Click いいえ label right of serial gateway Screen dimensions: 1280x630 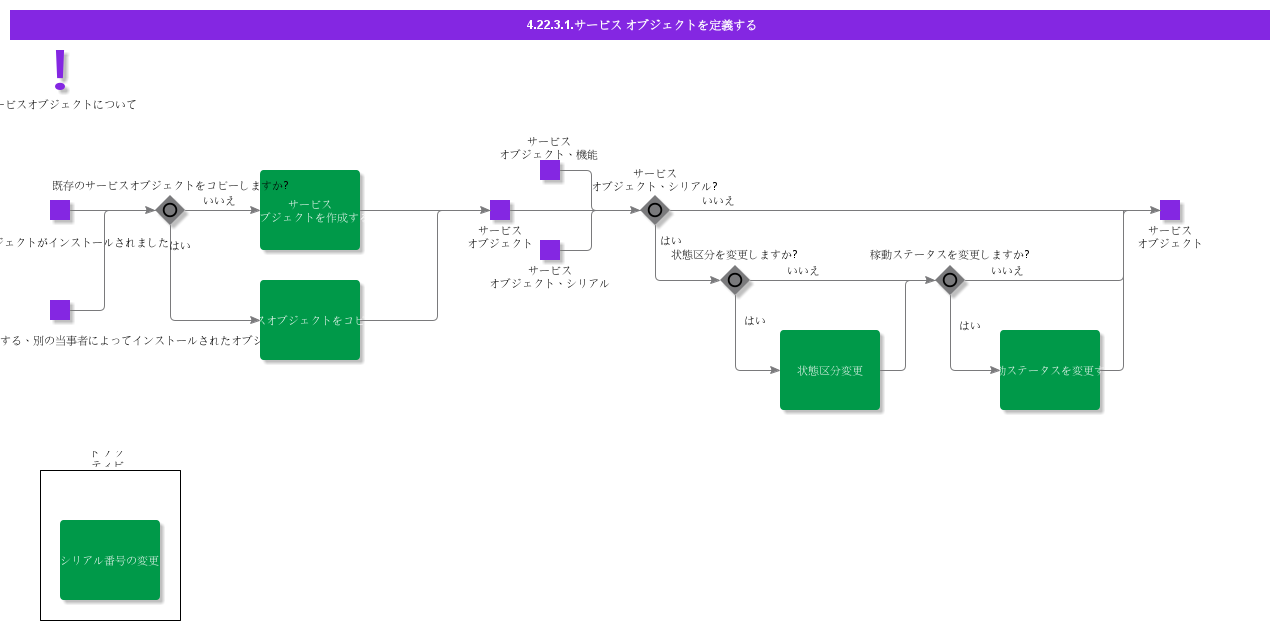point(718,200)
